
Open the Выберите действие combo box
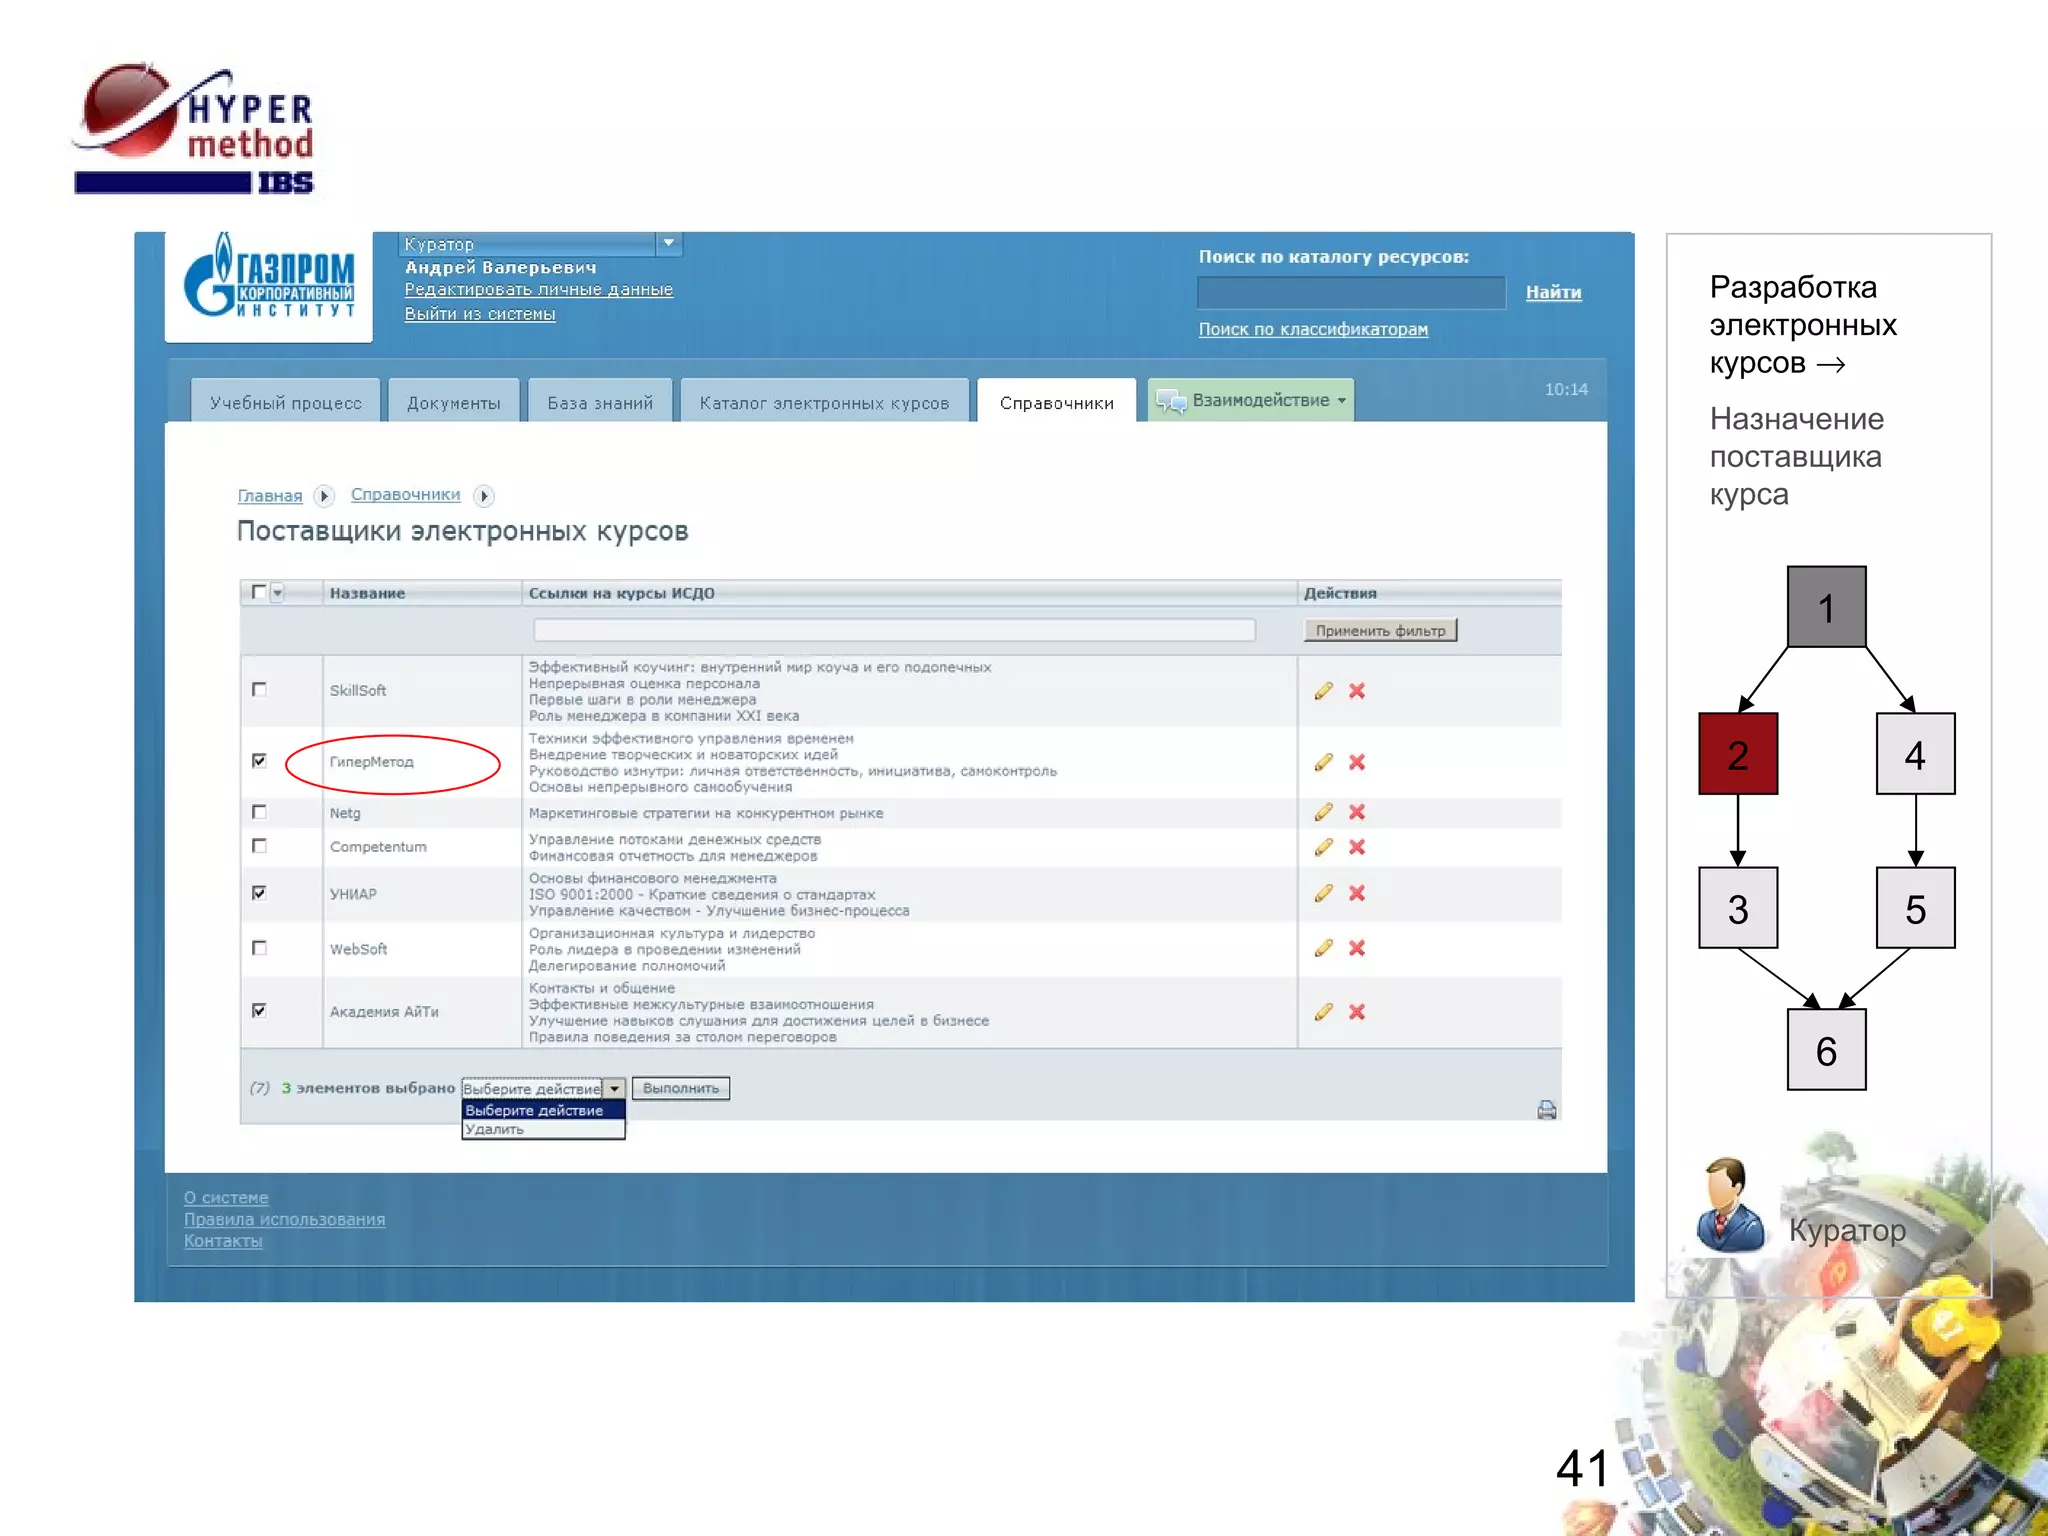(543, 1089)
